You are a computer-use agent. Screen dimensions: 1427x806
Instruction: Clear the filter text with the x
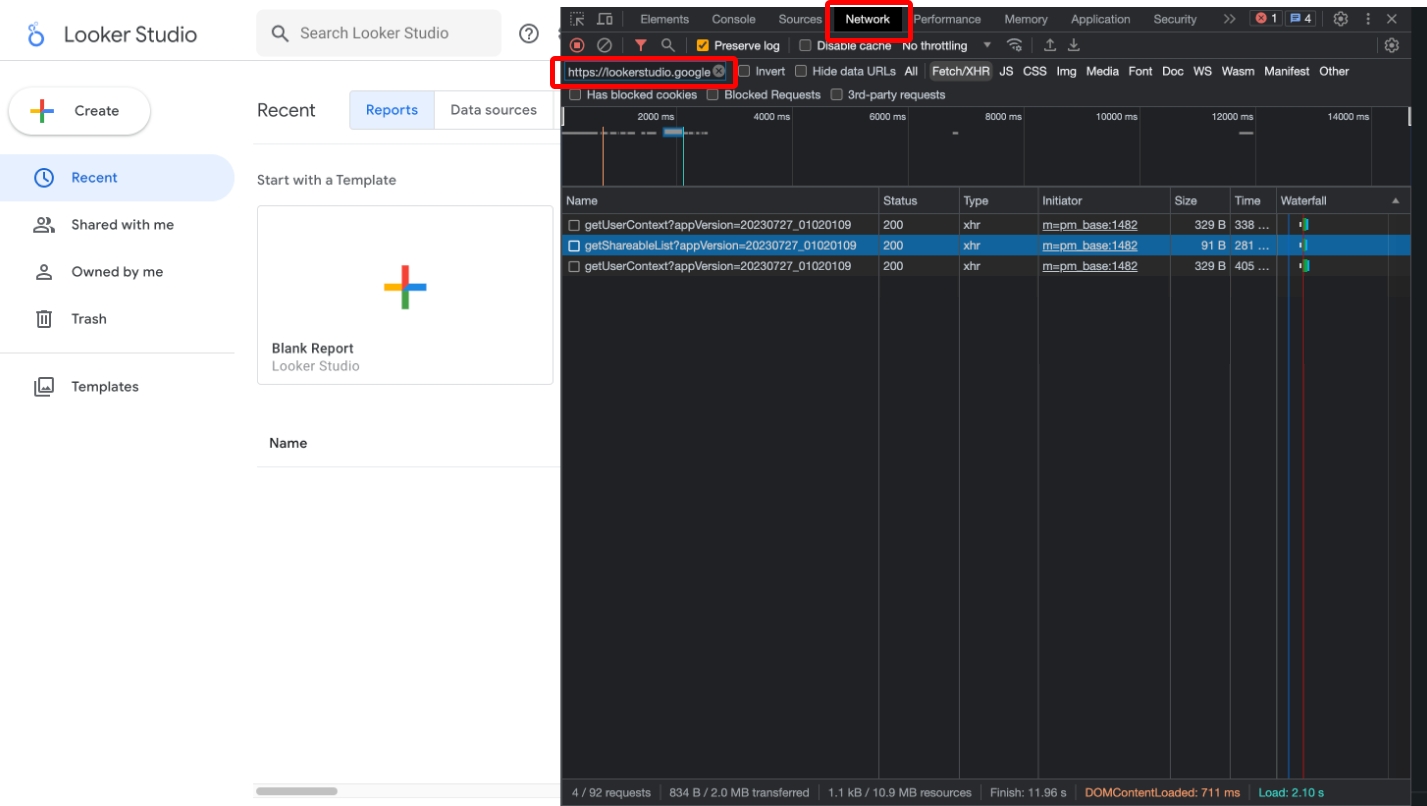[x=719, y=71]
